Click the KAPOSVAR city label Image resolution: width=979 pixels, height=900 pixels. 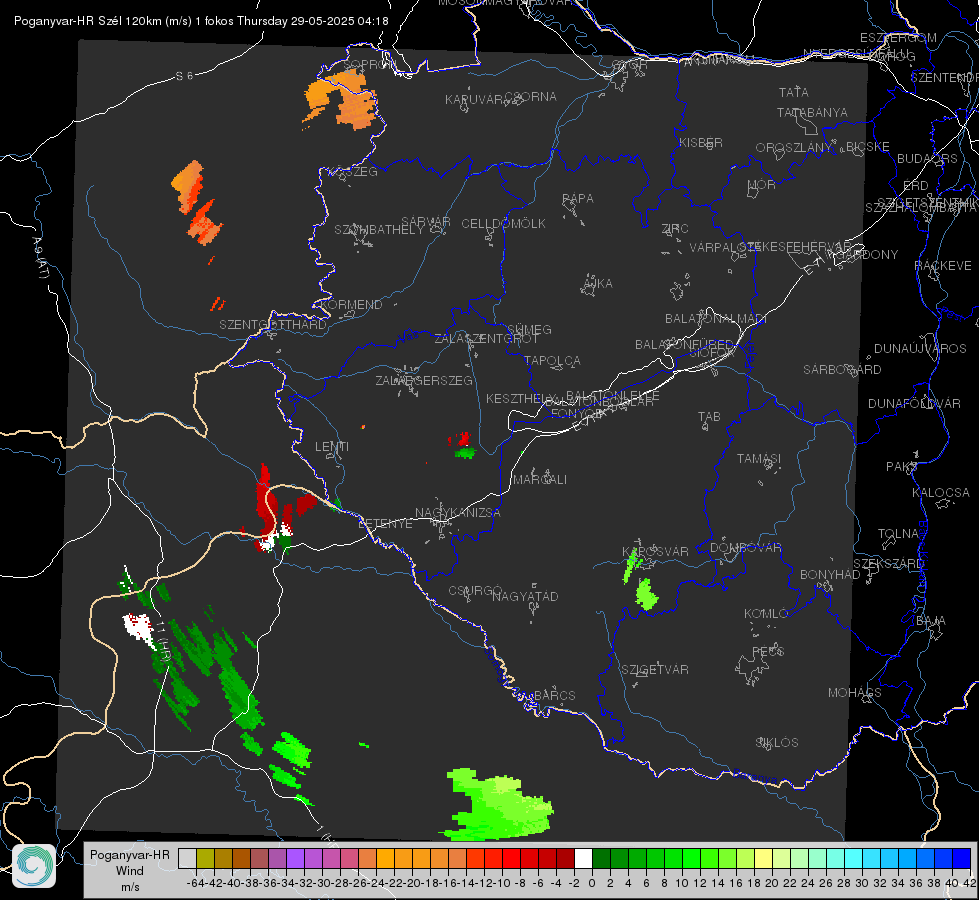655,551
